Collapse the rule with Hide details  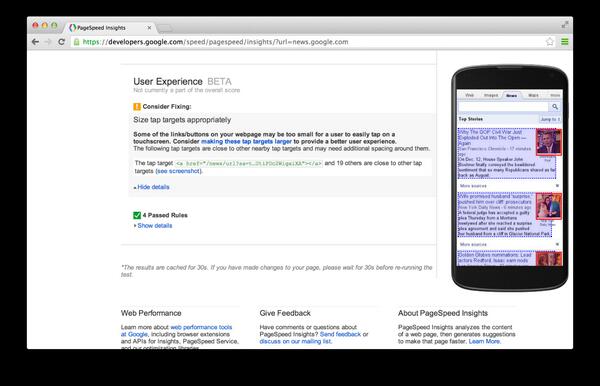[x=152, y=187]
